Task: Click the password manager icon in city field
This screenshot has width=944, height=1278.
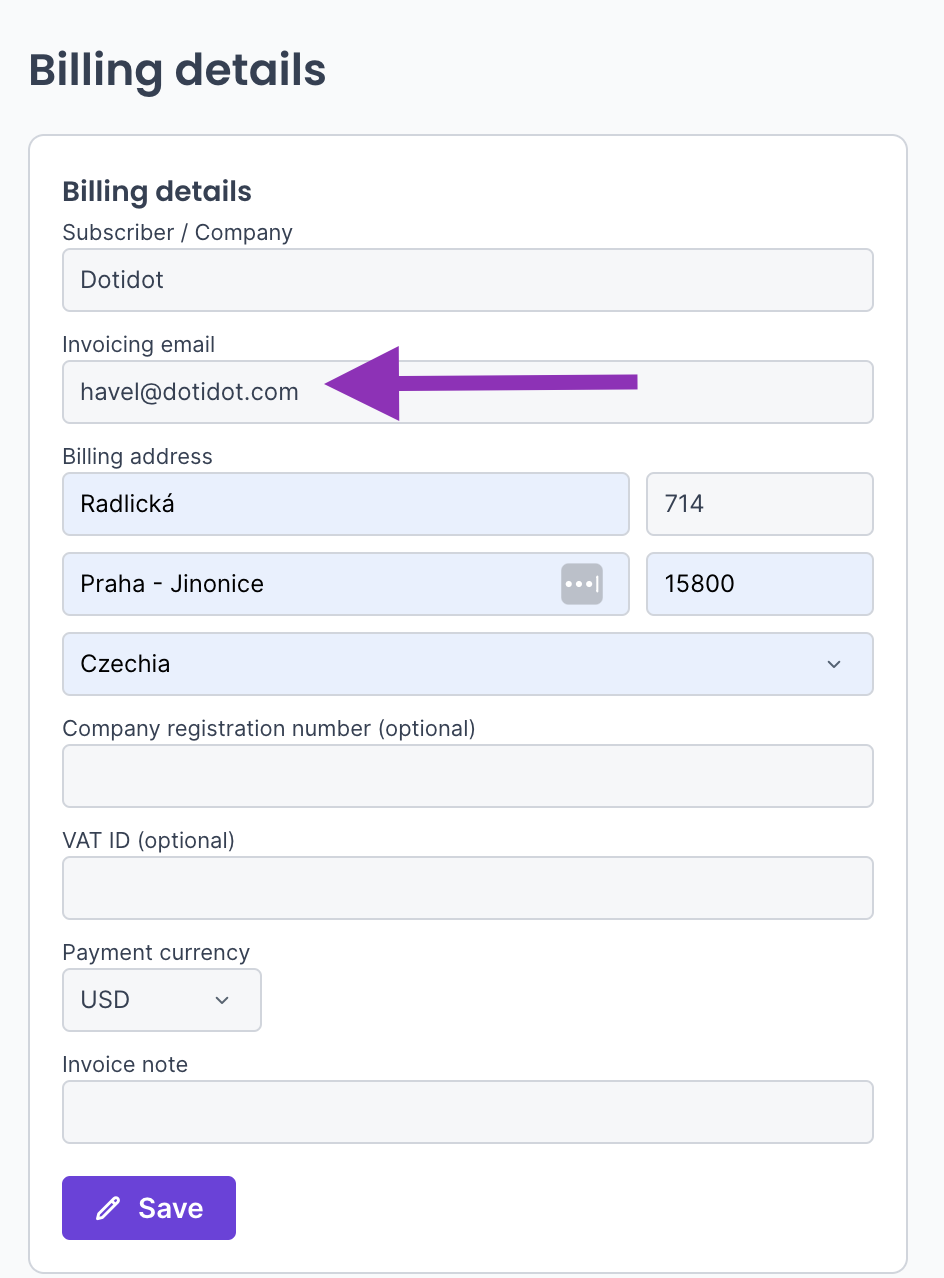Action: [x=582, y=584]
